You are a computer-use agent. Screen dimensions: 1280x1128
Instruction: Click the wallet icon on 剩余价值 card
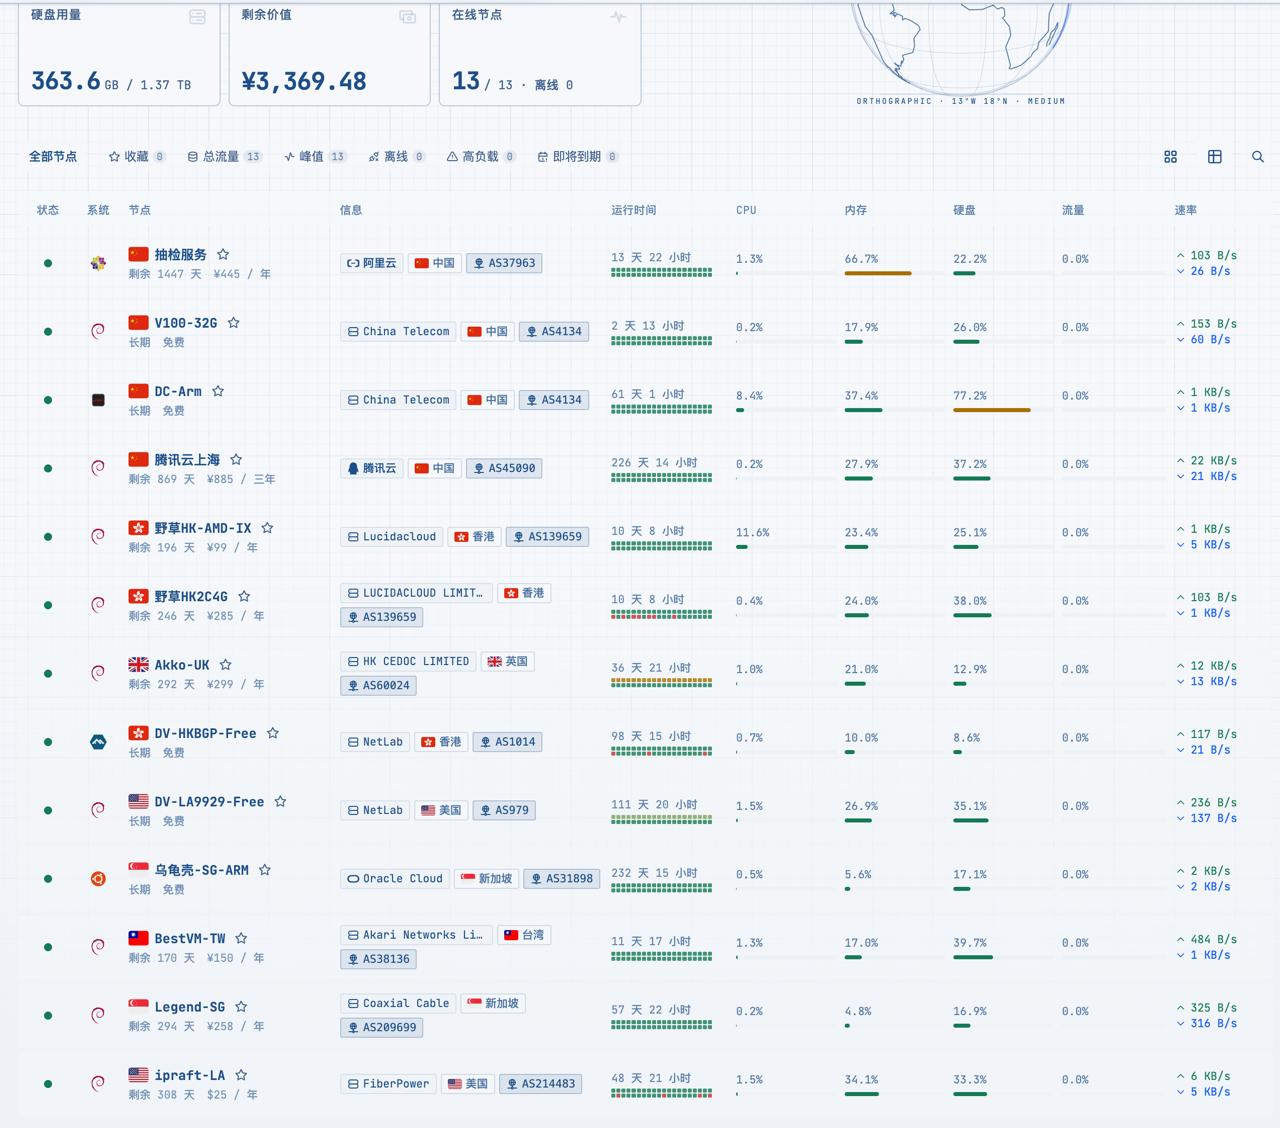pyautogui.click(x=407, y=17)
